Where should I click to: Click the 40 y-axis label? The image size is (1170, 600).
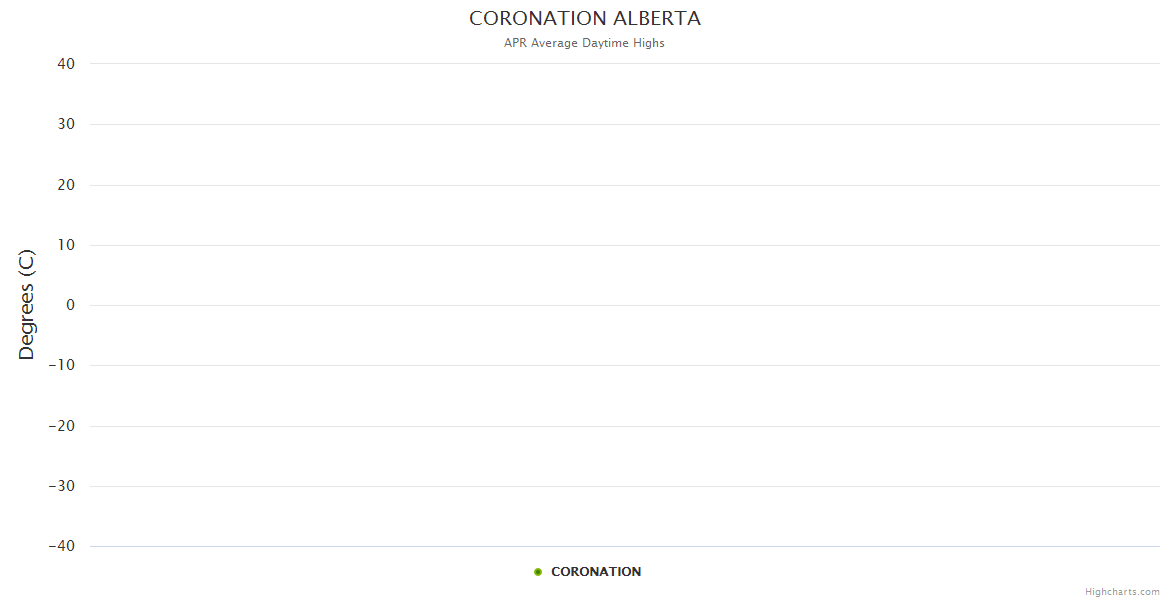click(x=67, y=64)
